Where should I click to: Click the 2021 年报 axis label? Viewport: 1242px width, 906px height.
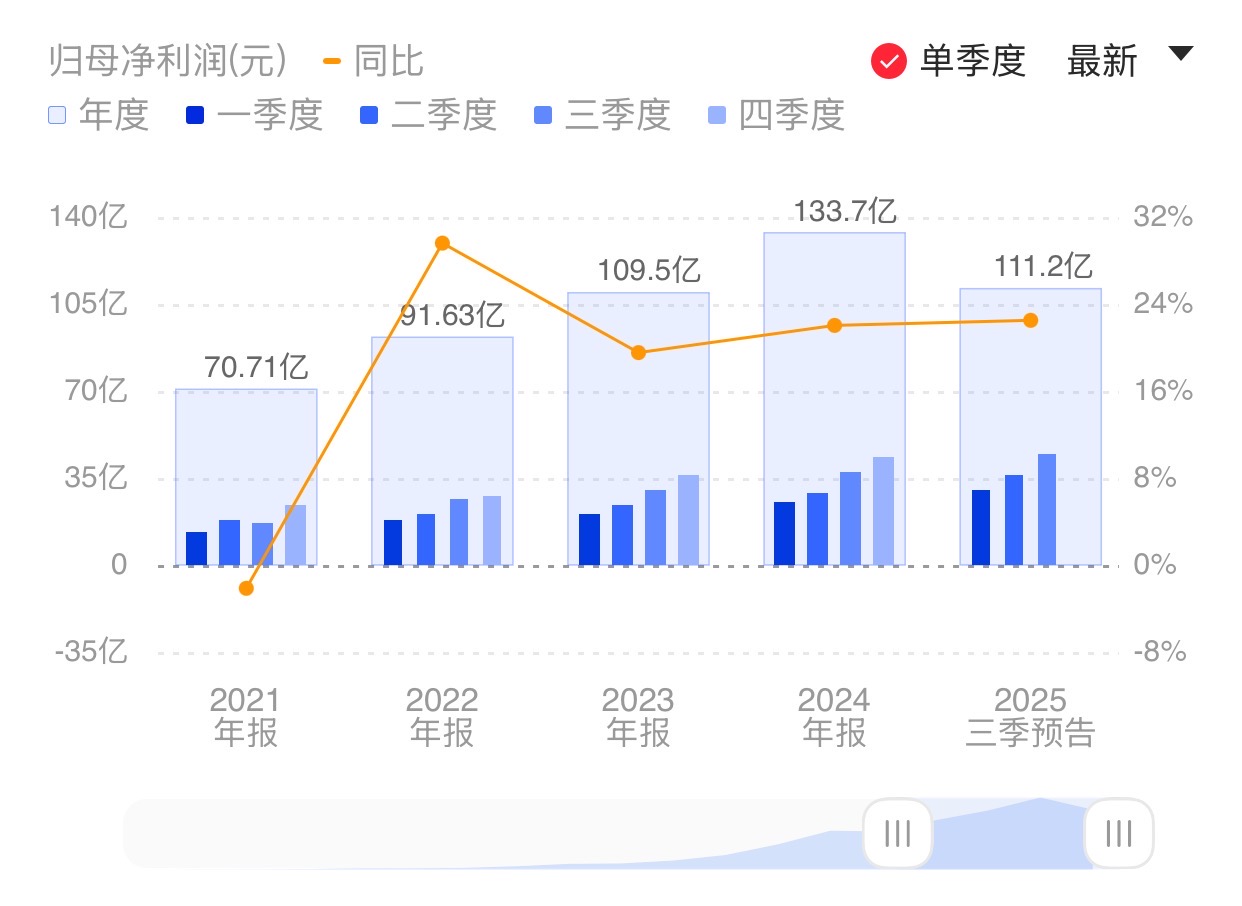point(246,717)
